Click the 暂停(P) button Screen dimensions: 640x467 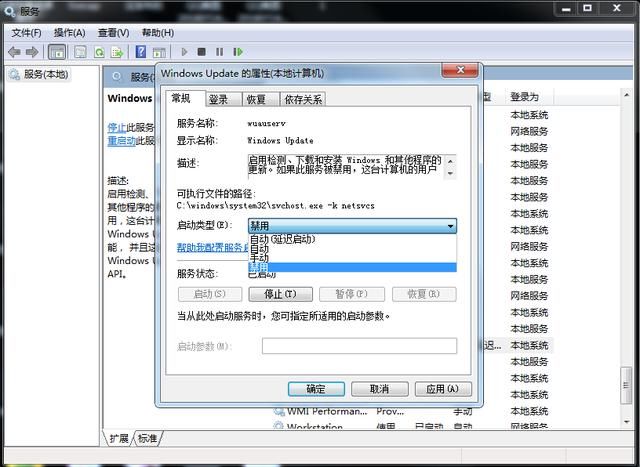351,294
